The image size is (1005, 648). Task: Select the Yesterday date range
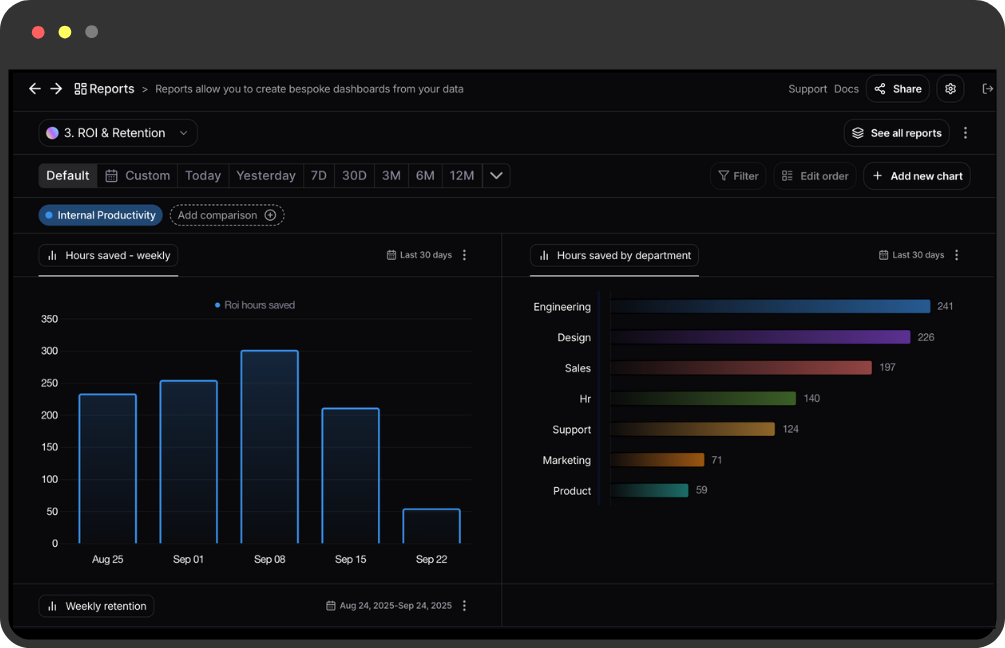[x=266, y=176]
